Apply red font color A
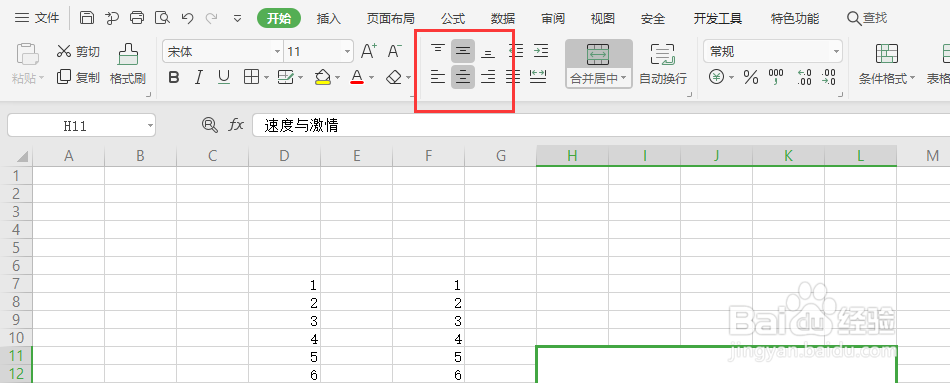This screenshot has height=383, width=950. pos(357,77)
